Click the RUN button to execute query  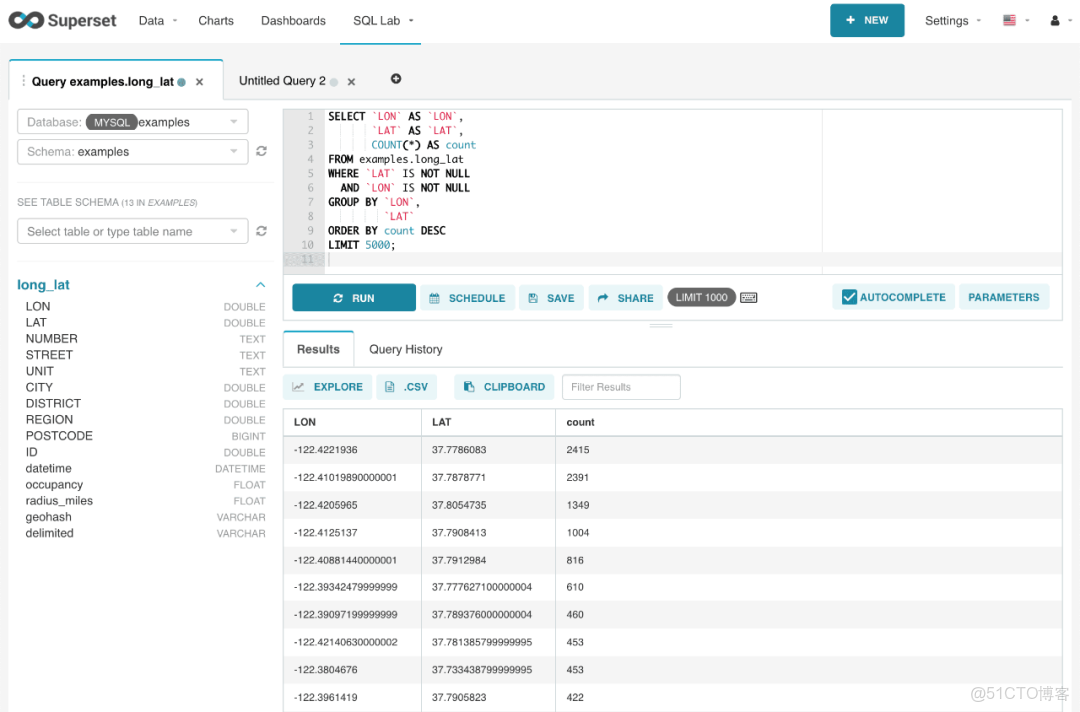coord(354,297)
